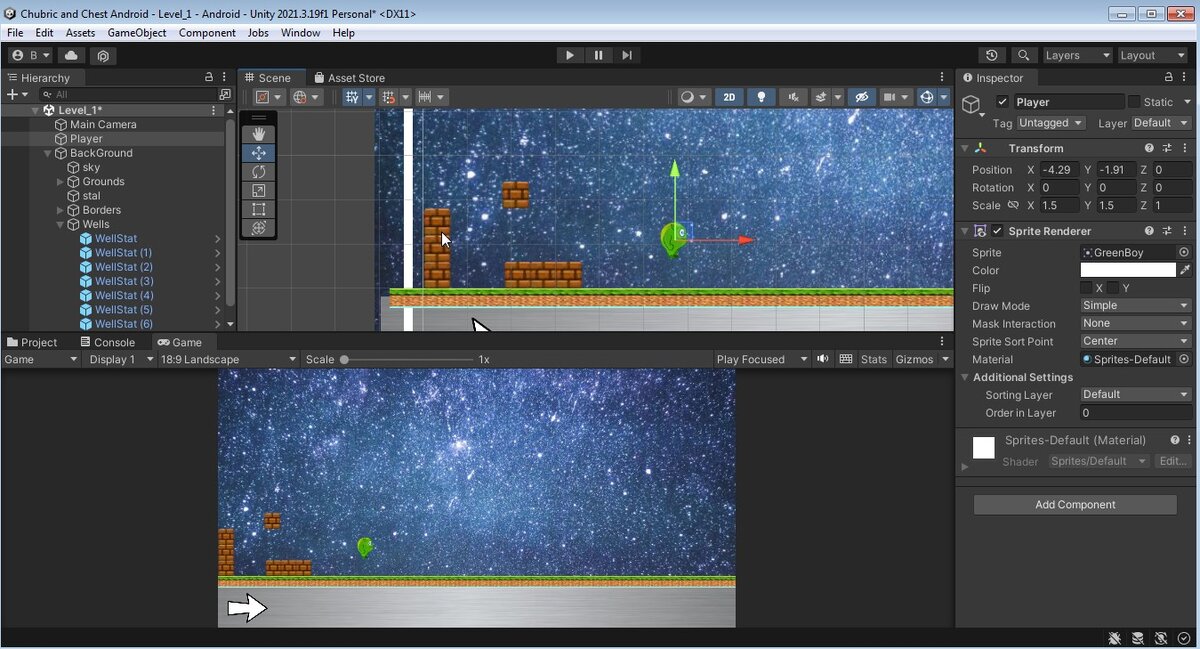Screen dimensions: 1200x649
Task: Open Play Focused dropdown
Action: pyautogui.click(x=761, y=359)
